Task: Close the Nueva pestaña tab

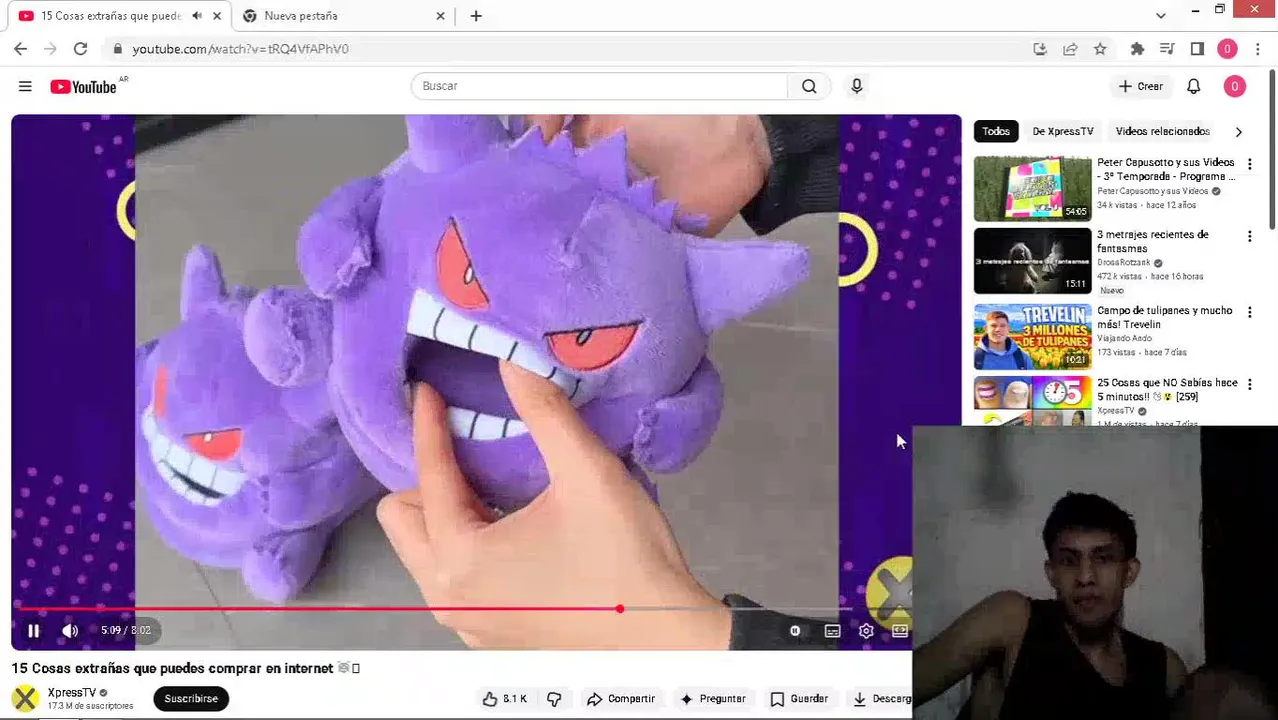Action: coord(440,16)
